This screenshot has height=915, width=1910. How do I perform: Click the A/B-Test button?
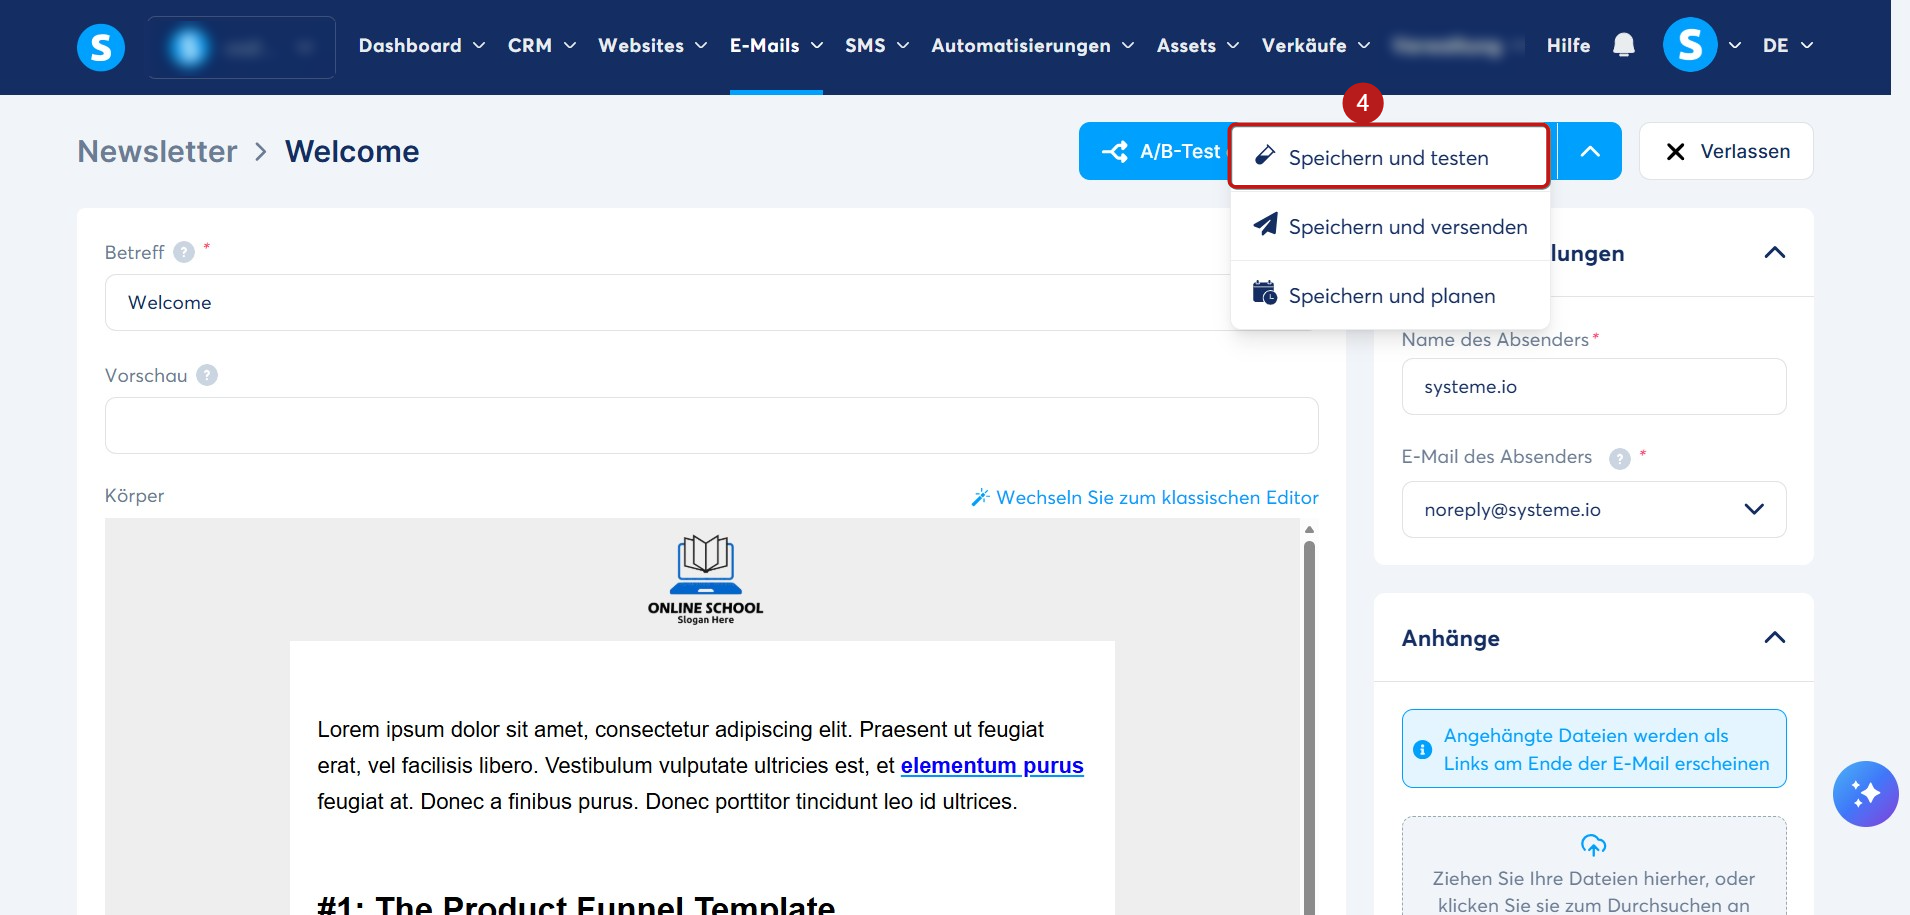1155,151
